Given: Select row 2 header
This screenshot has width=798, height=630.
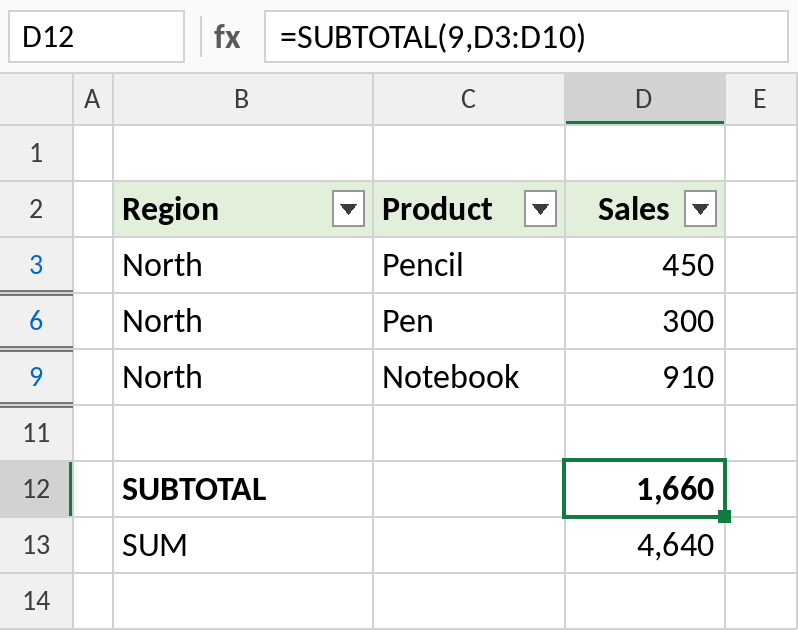Looking at the screenshot, I should coord(36,209).
